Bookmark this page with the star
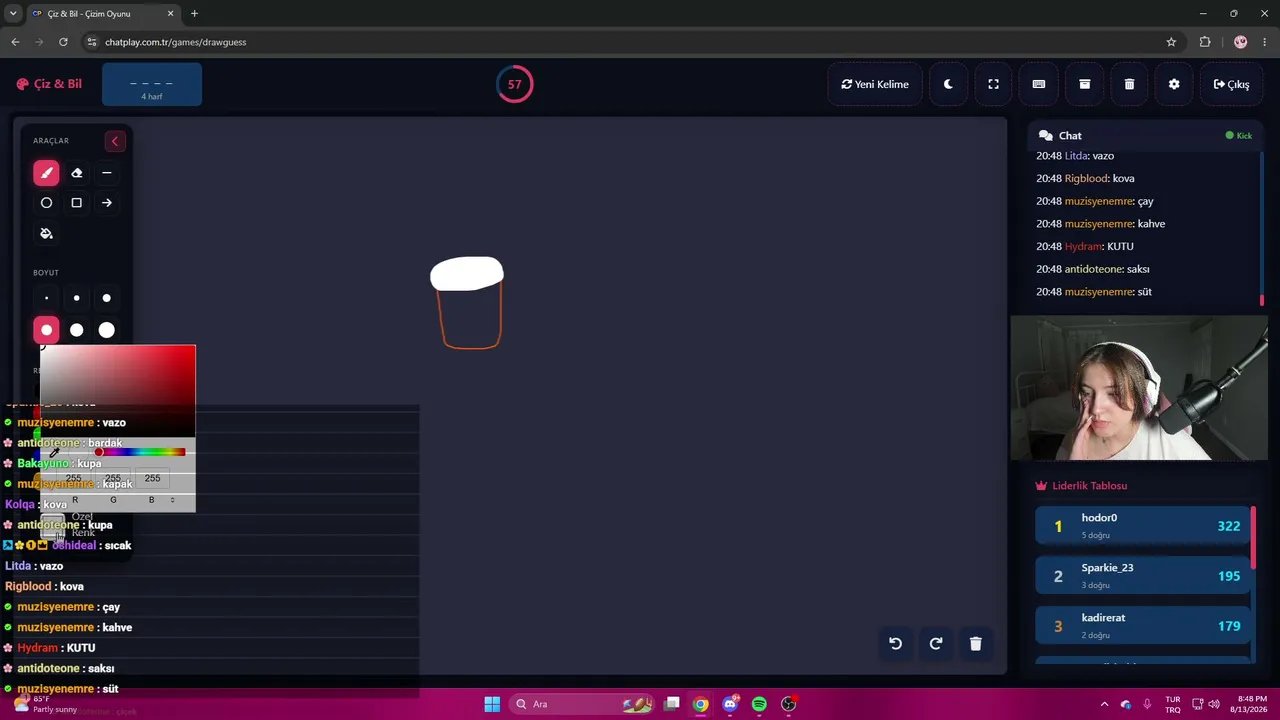 click(1171, 42)
